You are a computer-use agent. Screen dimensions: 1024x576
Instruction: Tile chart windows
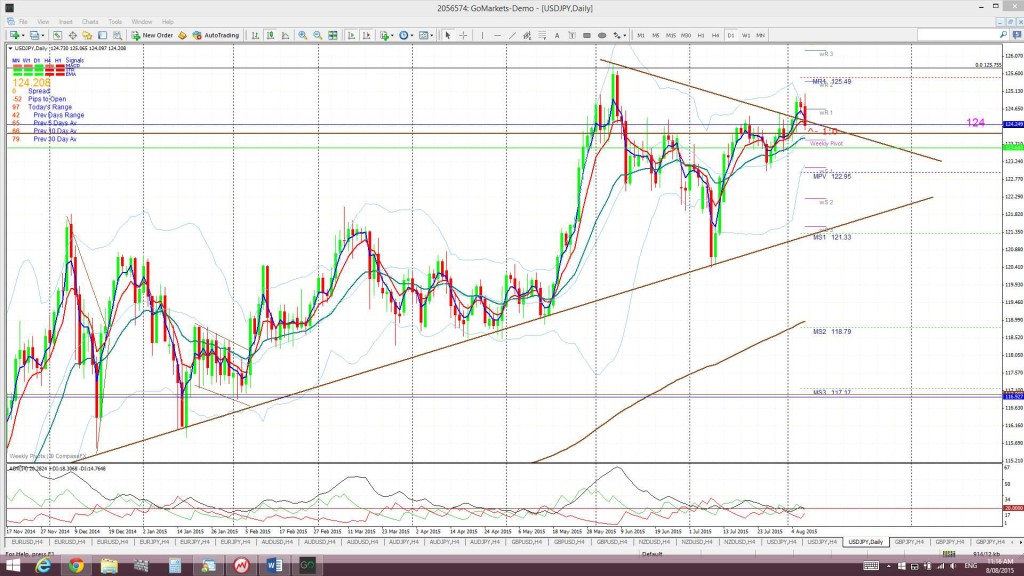pyautogui.click(x=333, y=35)
